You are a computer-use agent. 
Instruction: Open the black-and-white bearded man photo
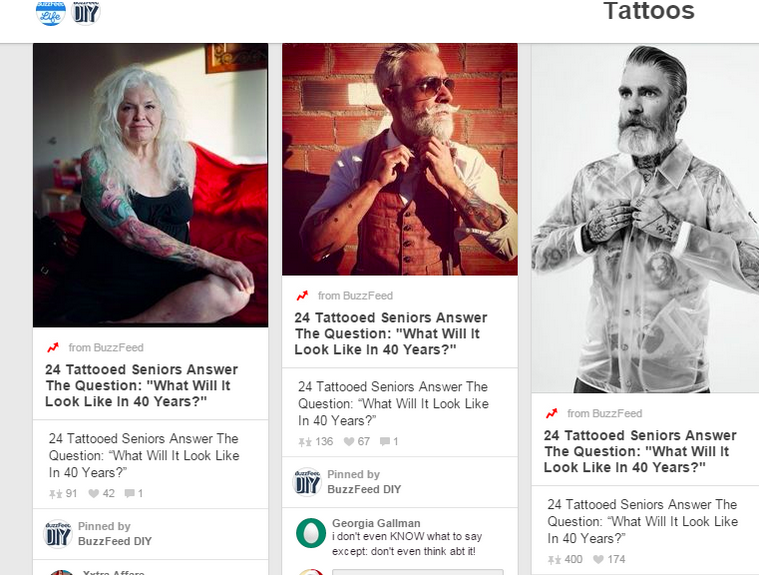[x=645, y=218]
